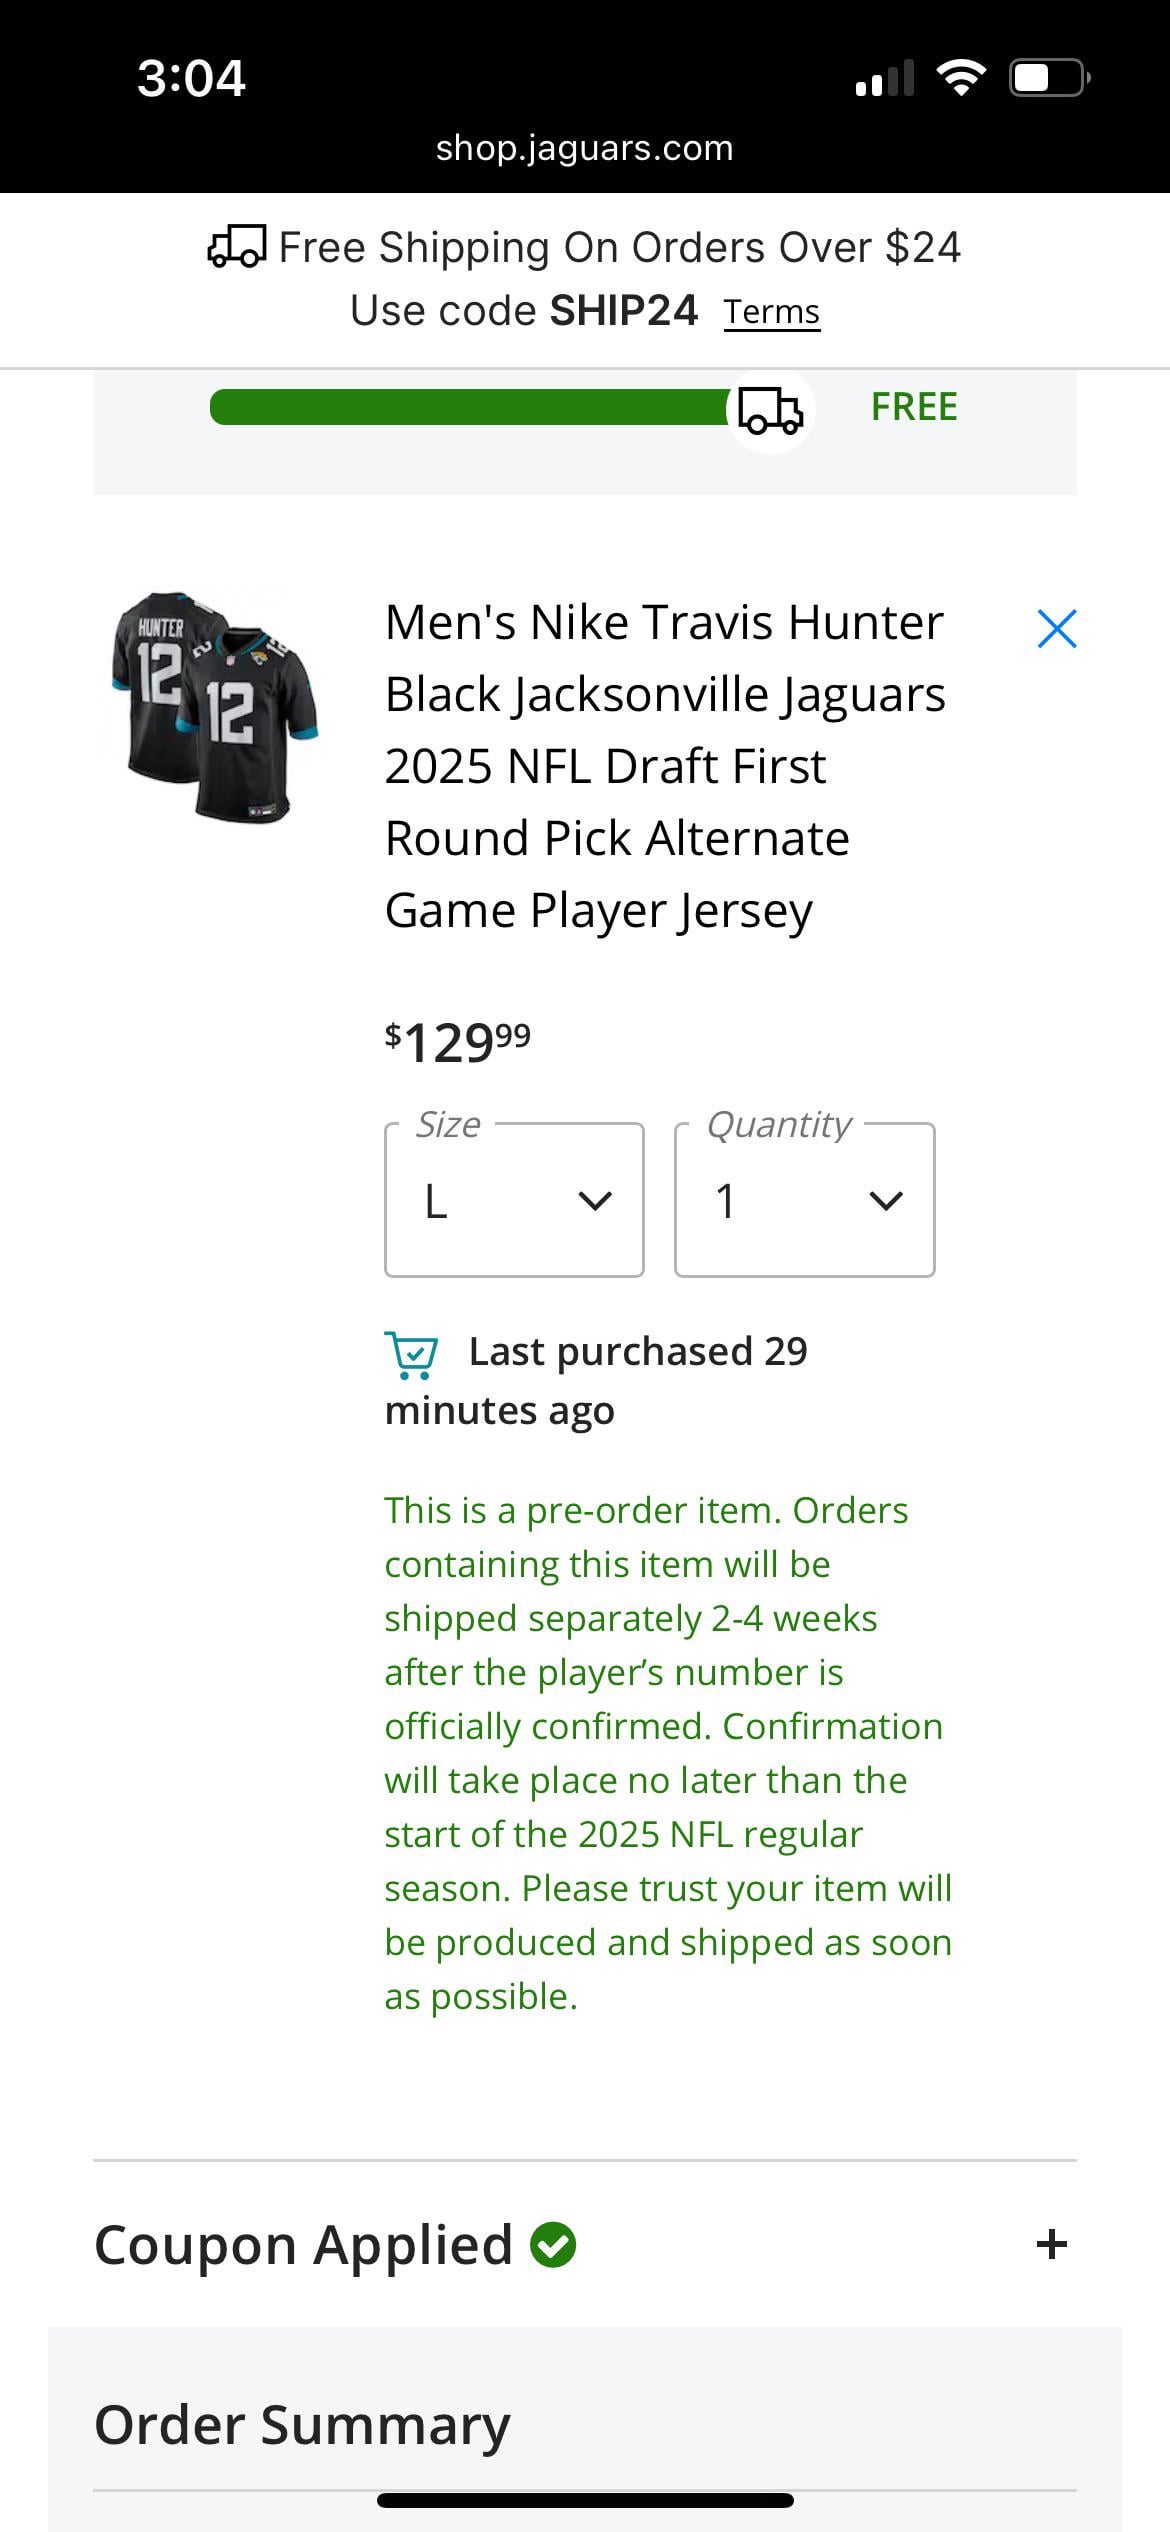1170x2532 pixels.
Task: Tap the free shipping truck icon
Action: [x=770, y=410]
